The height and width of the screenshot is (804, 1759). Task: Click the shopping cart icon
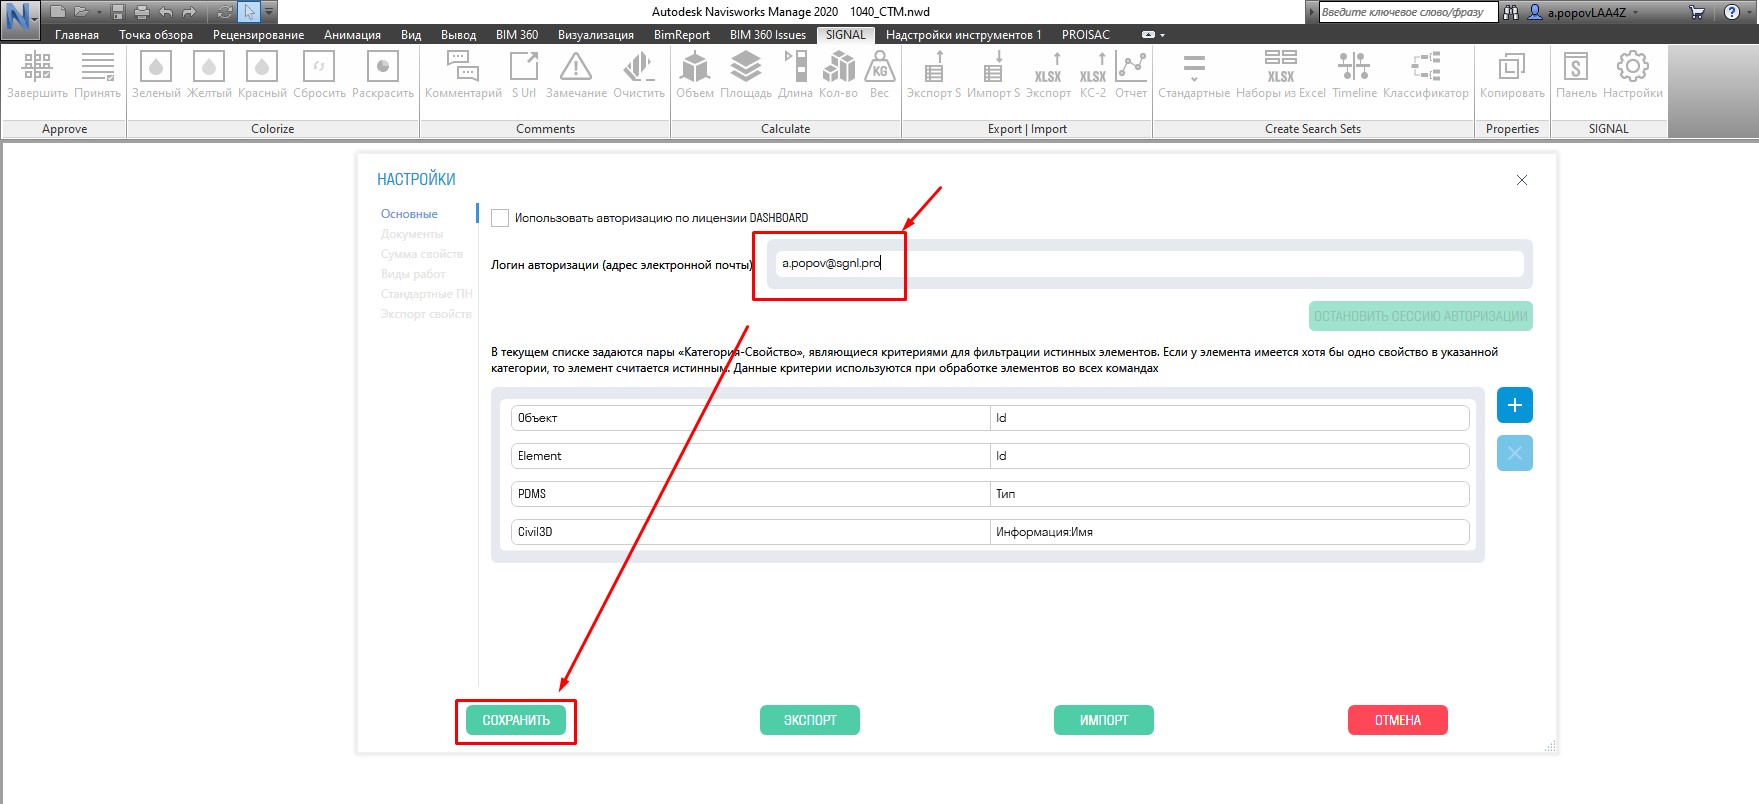point(1696,12)
